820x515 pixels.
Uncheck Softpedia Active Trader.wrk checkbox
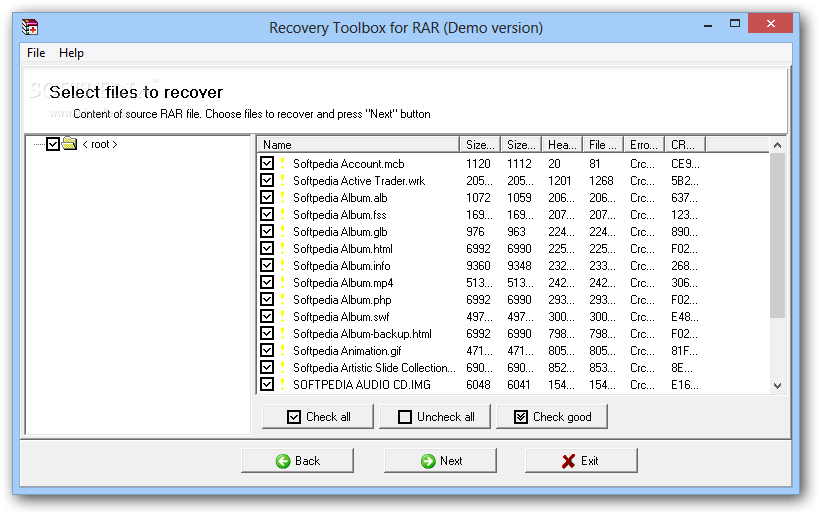click(x=267, y=180)
